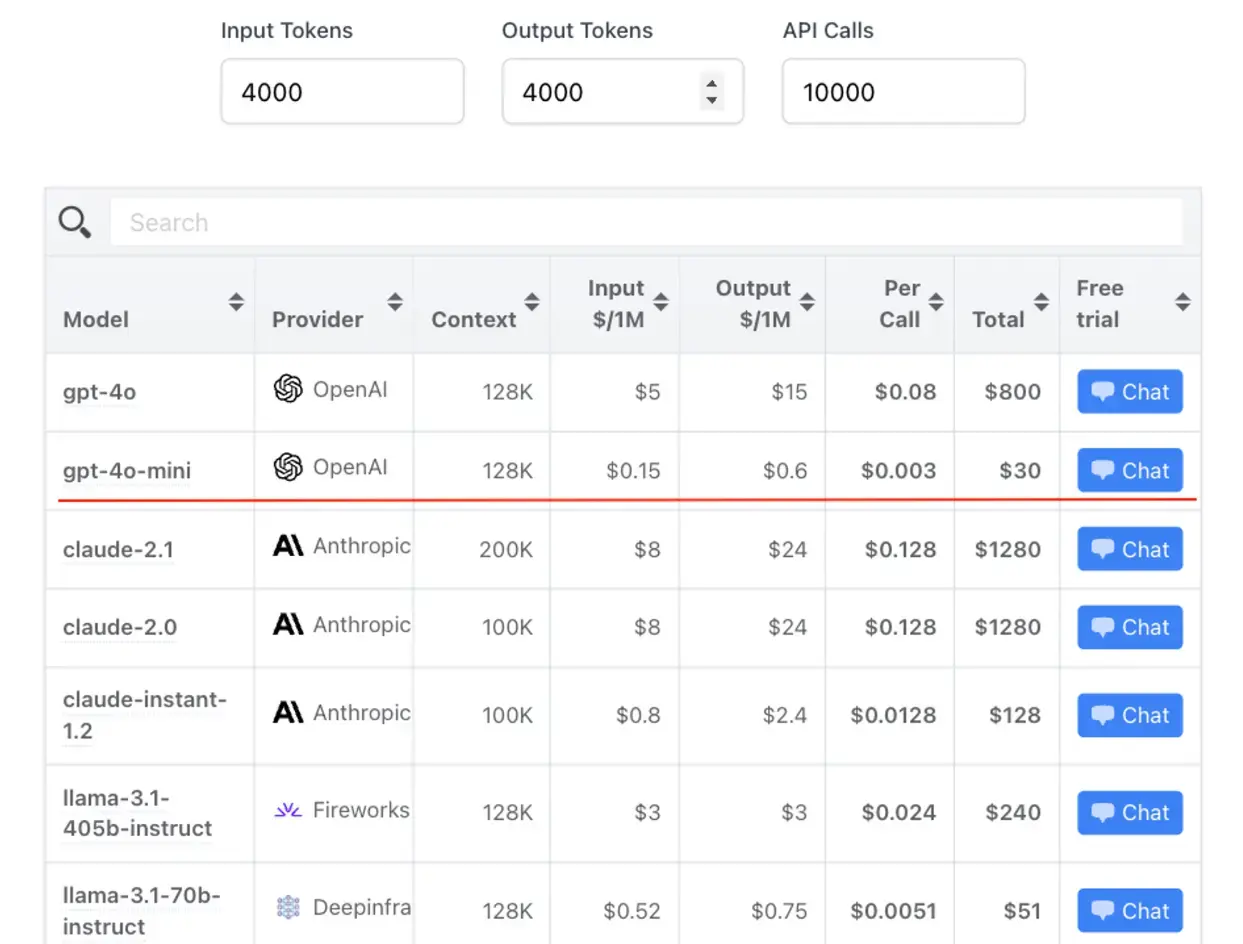Sort by Free trial column arrows
The image size is (1243, 944).
coord(1183,302)
